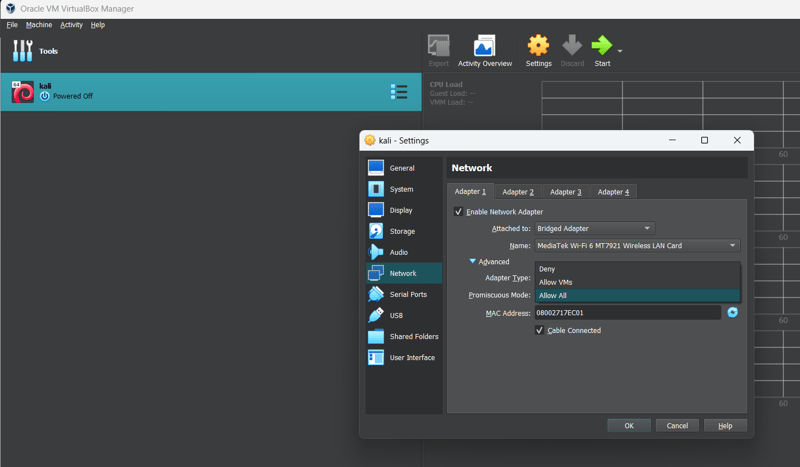Viewport: 800px width, 467px height.
Task: Click the 'Powered Off' status text
Action: coord(73,96)
